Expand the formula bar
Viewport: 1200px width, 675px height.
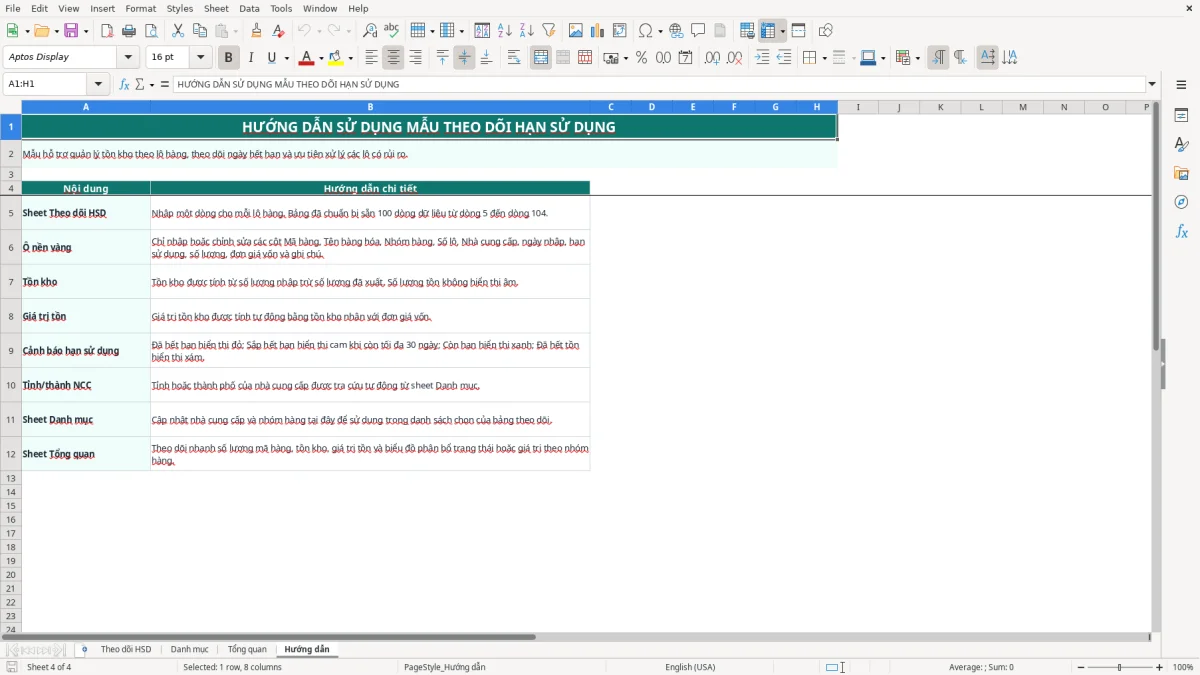point(1152,85)
